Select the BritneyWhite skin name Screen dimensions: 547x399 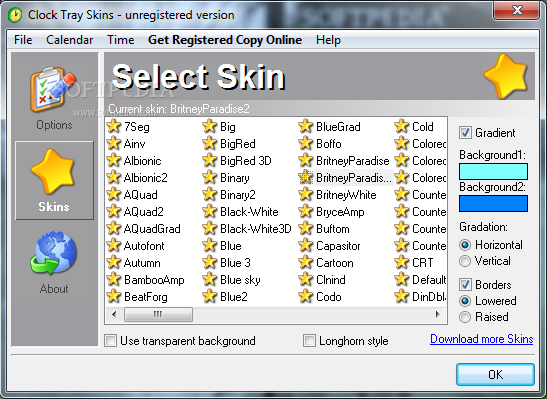coord(346,195)
